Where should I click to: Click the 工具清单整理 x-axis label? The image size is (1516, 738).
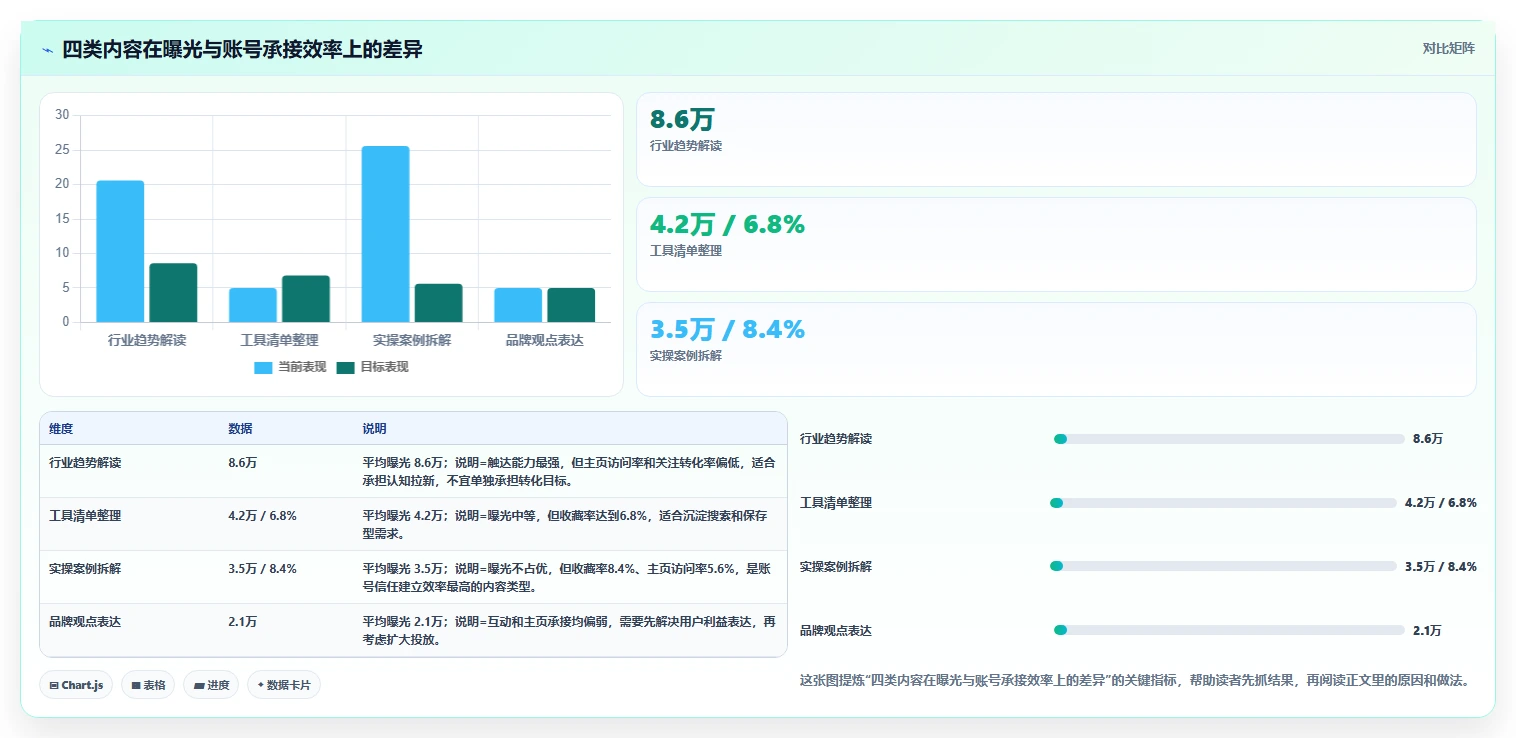pyautogui.click(x=279, y=340)
